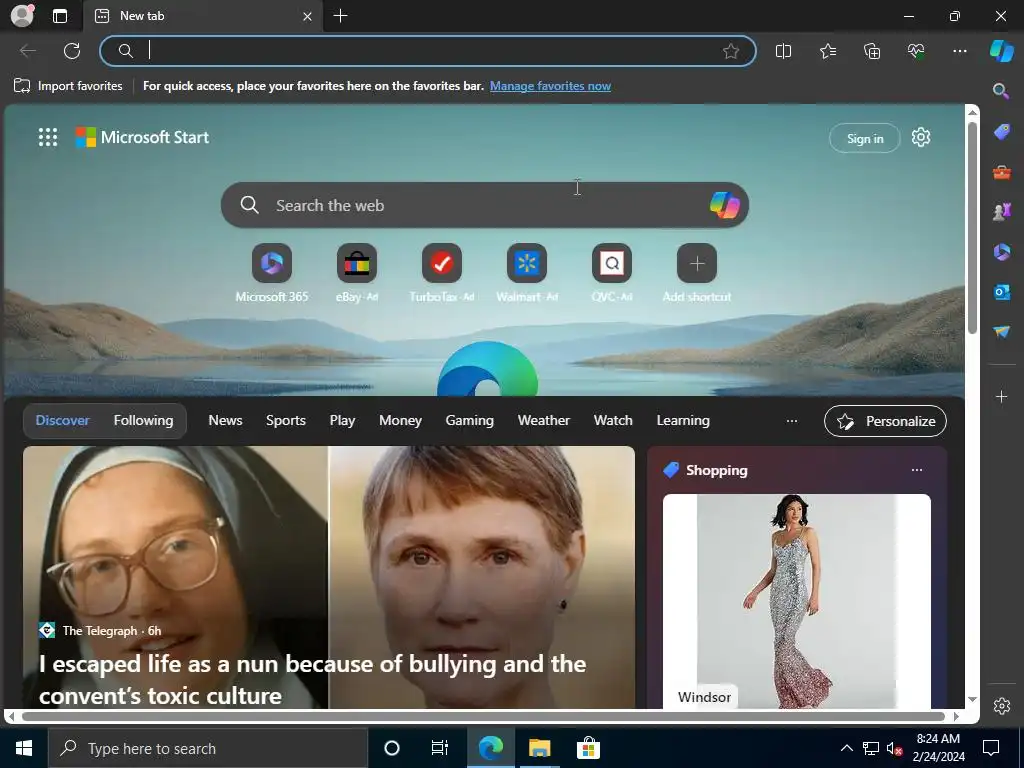Open Manage favorites now link

(550, 86)
